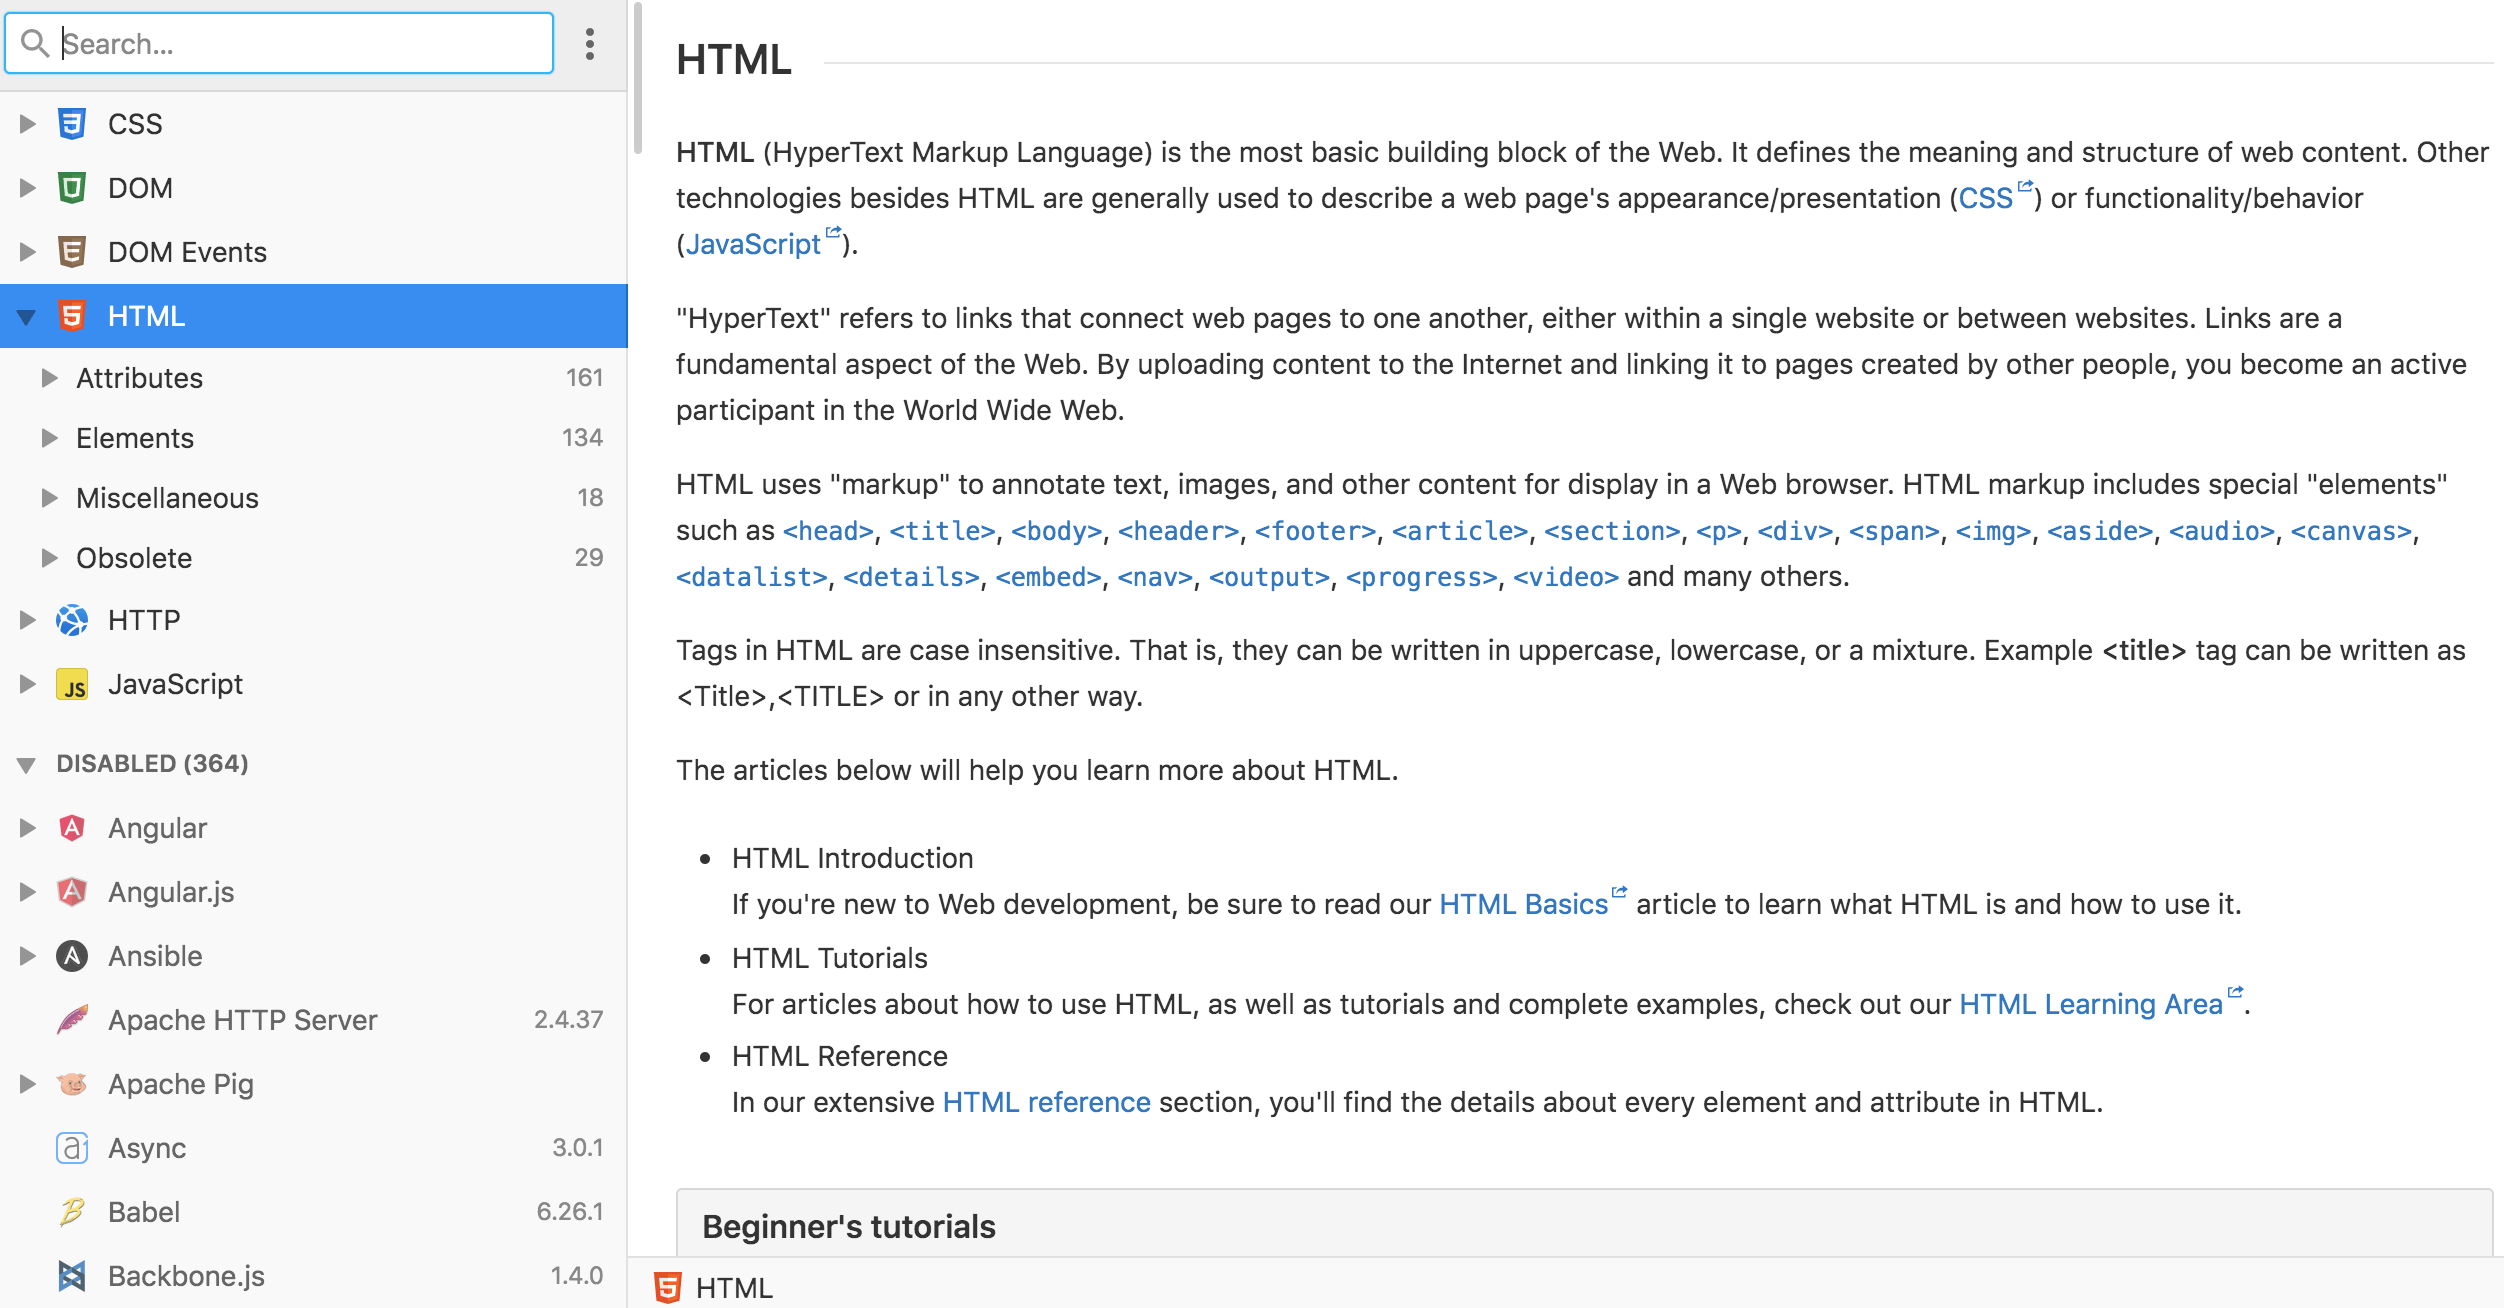The height and width of the screenshot is (1308, 2504).
Task: Click the external link icon after HTML Learning Area
Action: 2236,992
